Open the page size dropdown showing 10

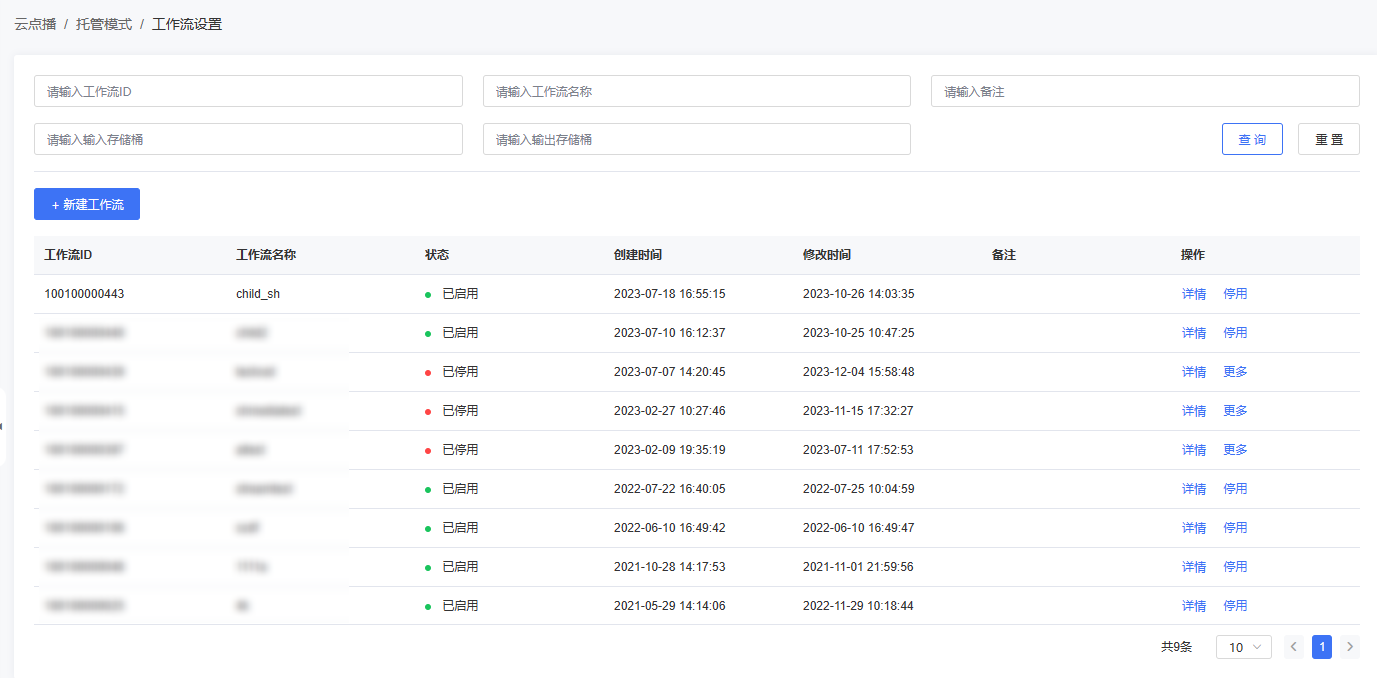(1243, 647)
